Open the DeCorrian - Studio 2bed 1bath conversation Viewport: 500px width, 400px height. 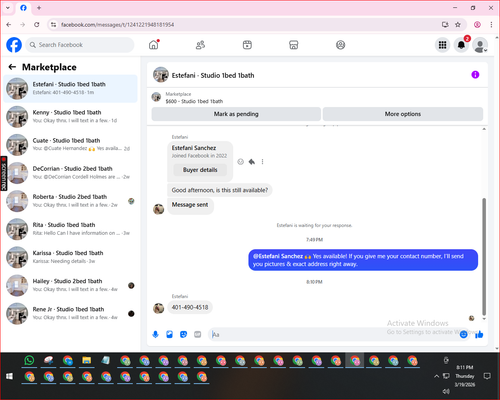click(x=70, y=173)
